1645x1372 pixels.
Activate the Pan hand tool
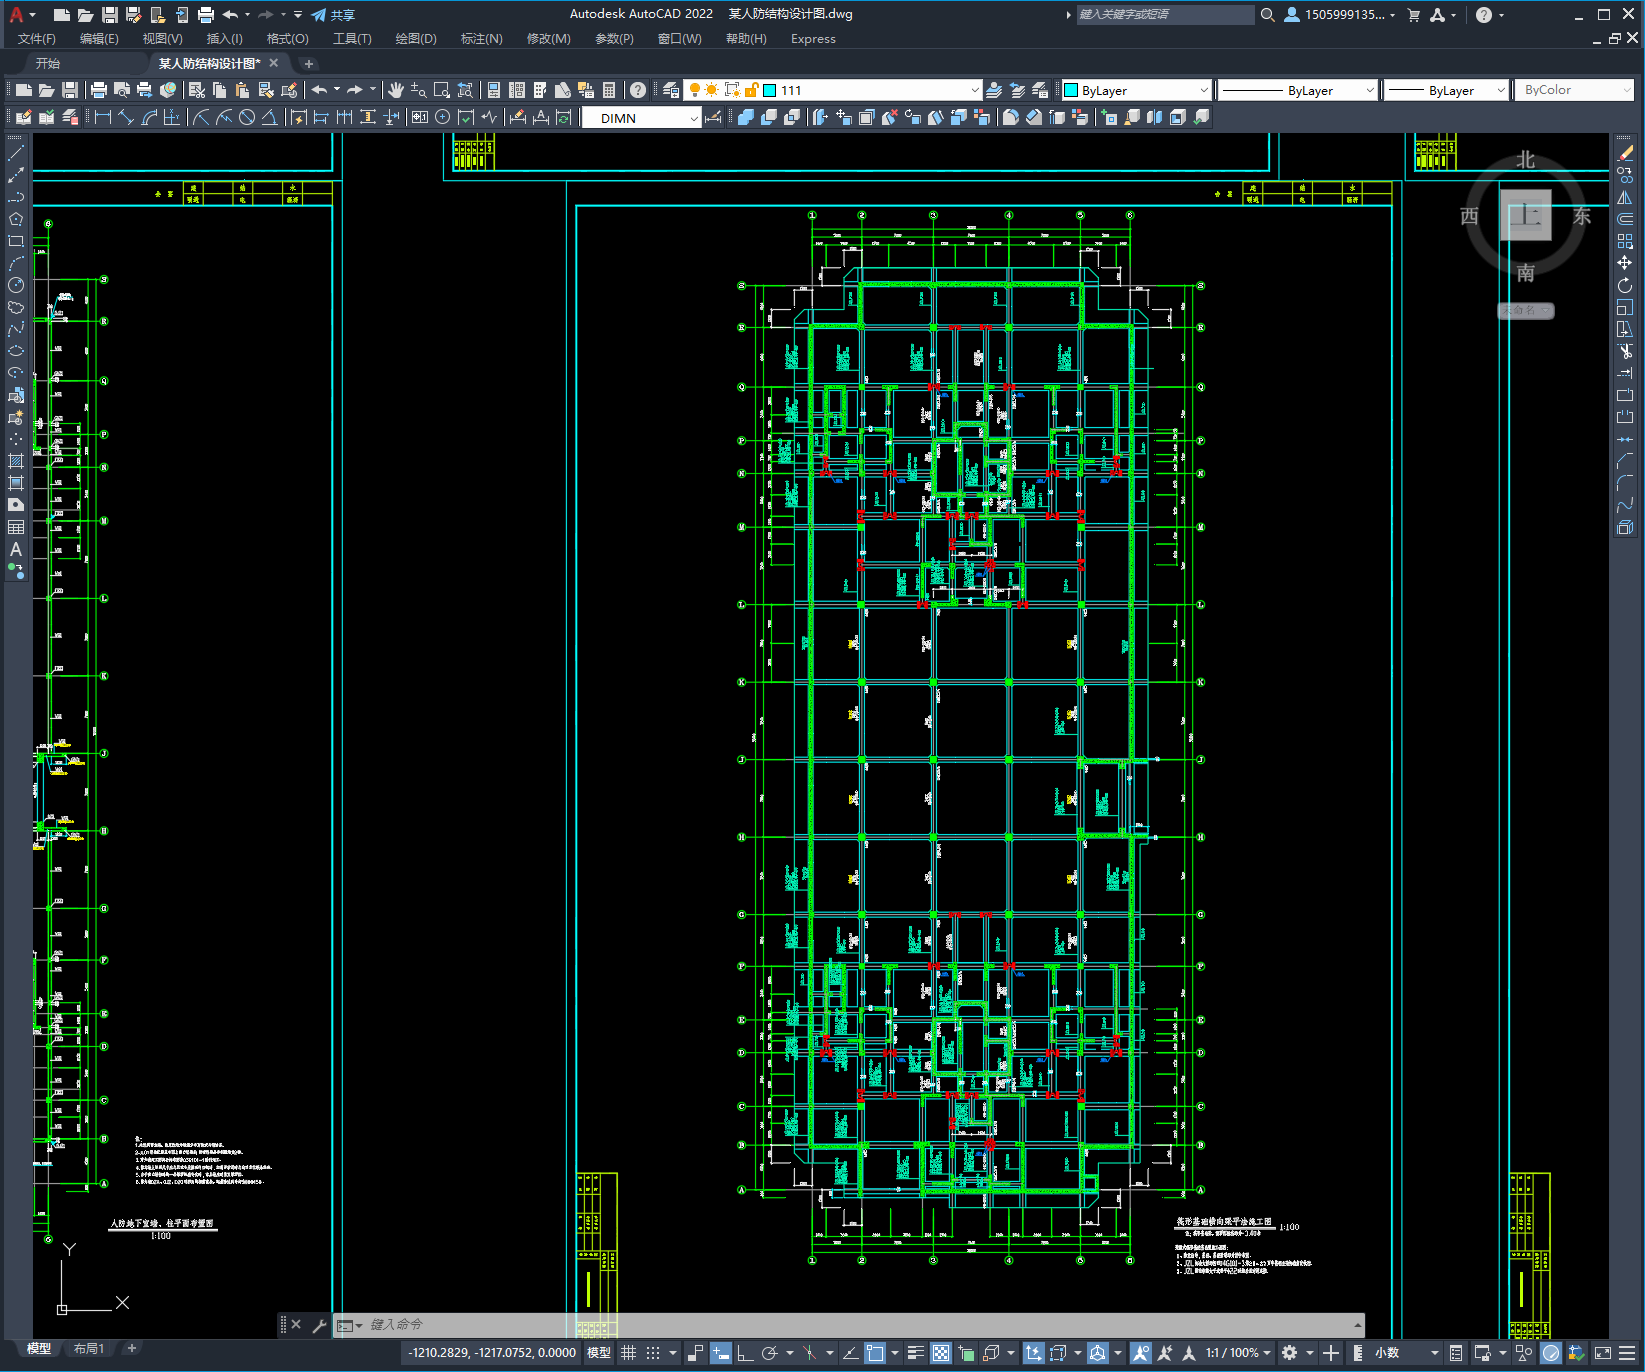click(396, 90)
